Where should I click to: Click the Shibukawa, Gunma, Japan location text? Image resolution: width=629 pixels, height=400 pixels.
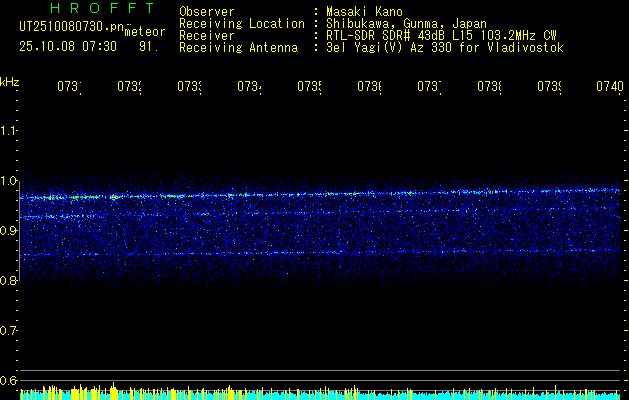click(404, 23)
